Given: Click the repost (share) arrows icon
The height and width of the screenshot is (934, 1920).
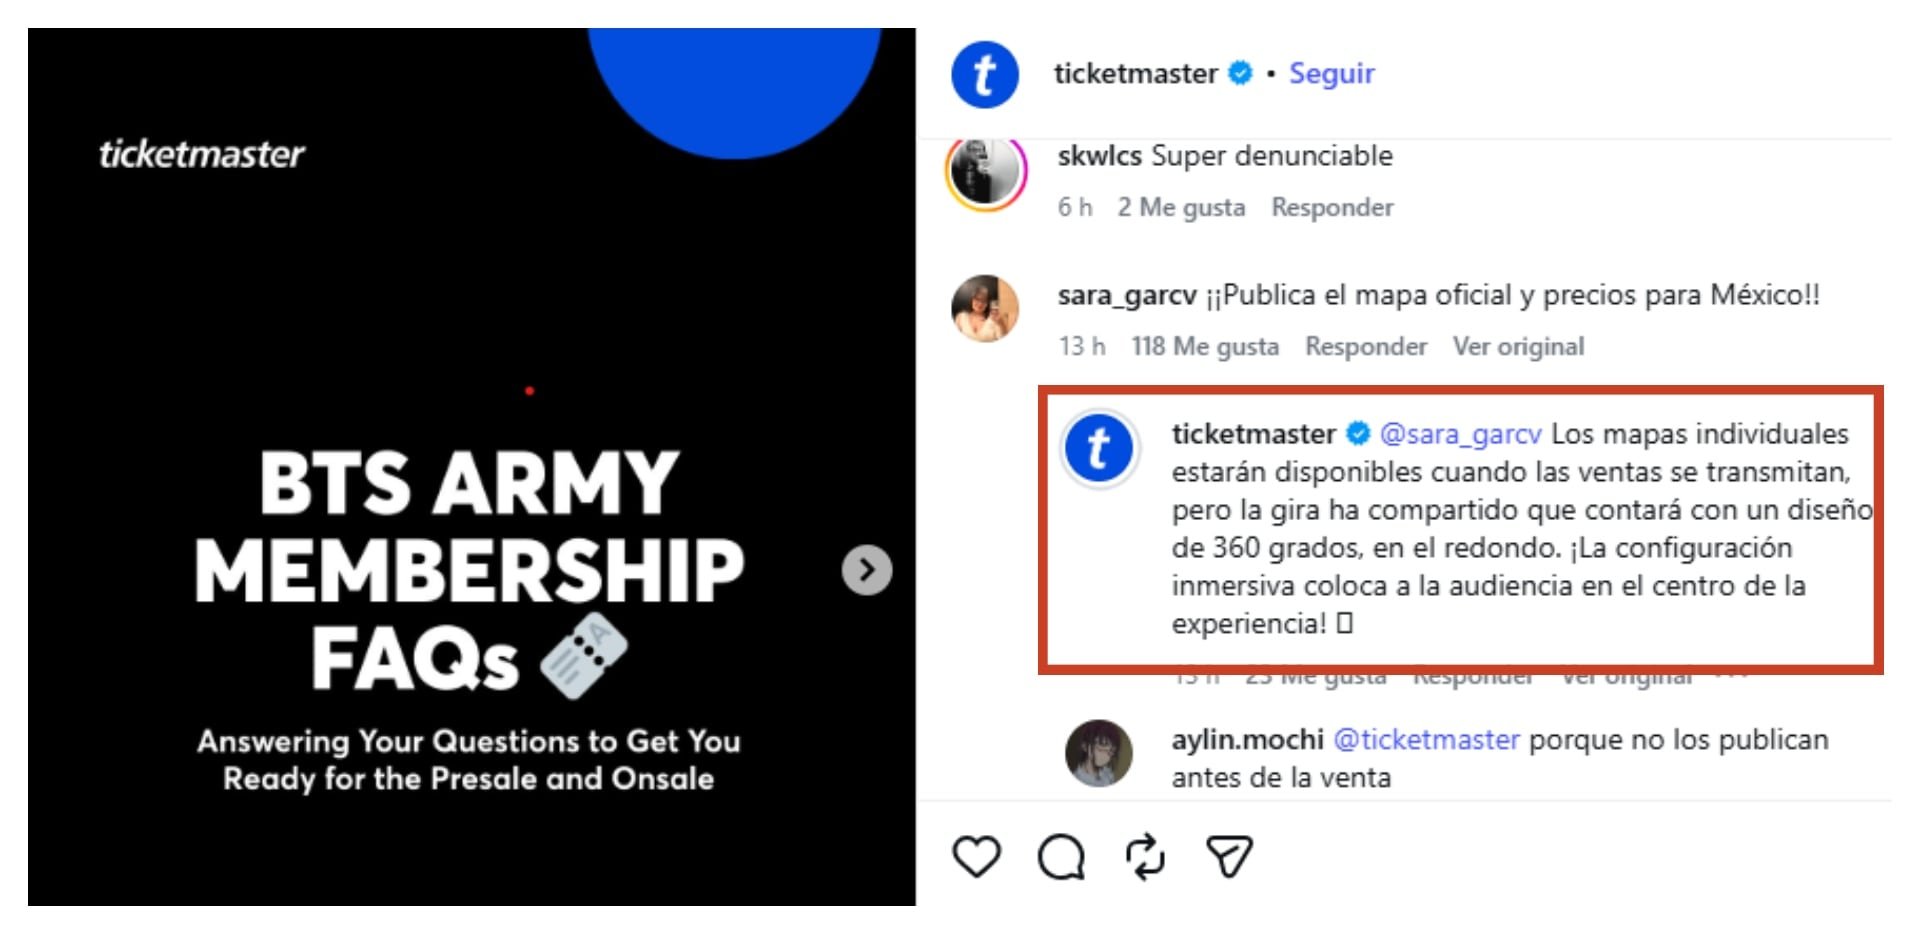Looking at the screenshot, I should click(1143, 856).
